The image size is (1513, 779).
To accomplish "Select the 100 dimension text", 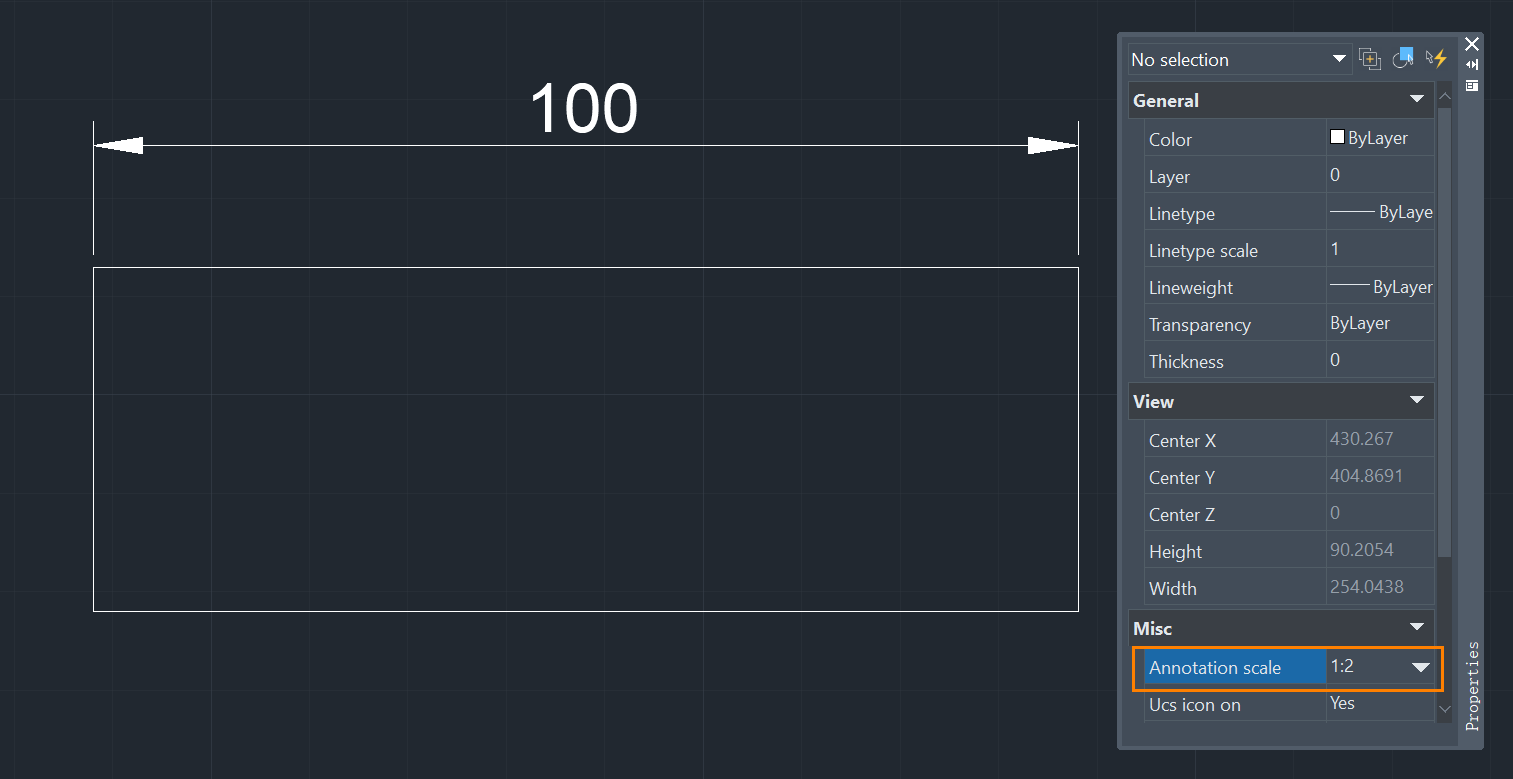I will pos(583,108).
